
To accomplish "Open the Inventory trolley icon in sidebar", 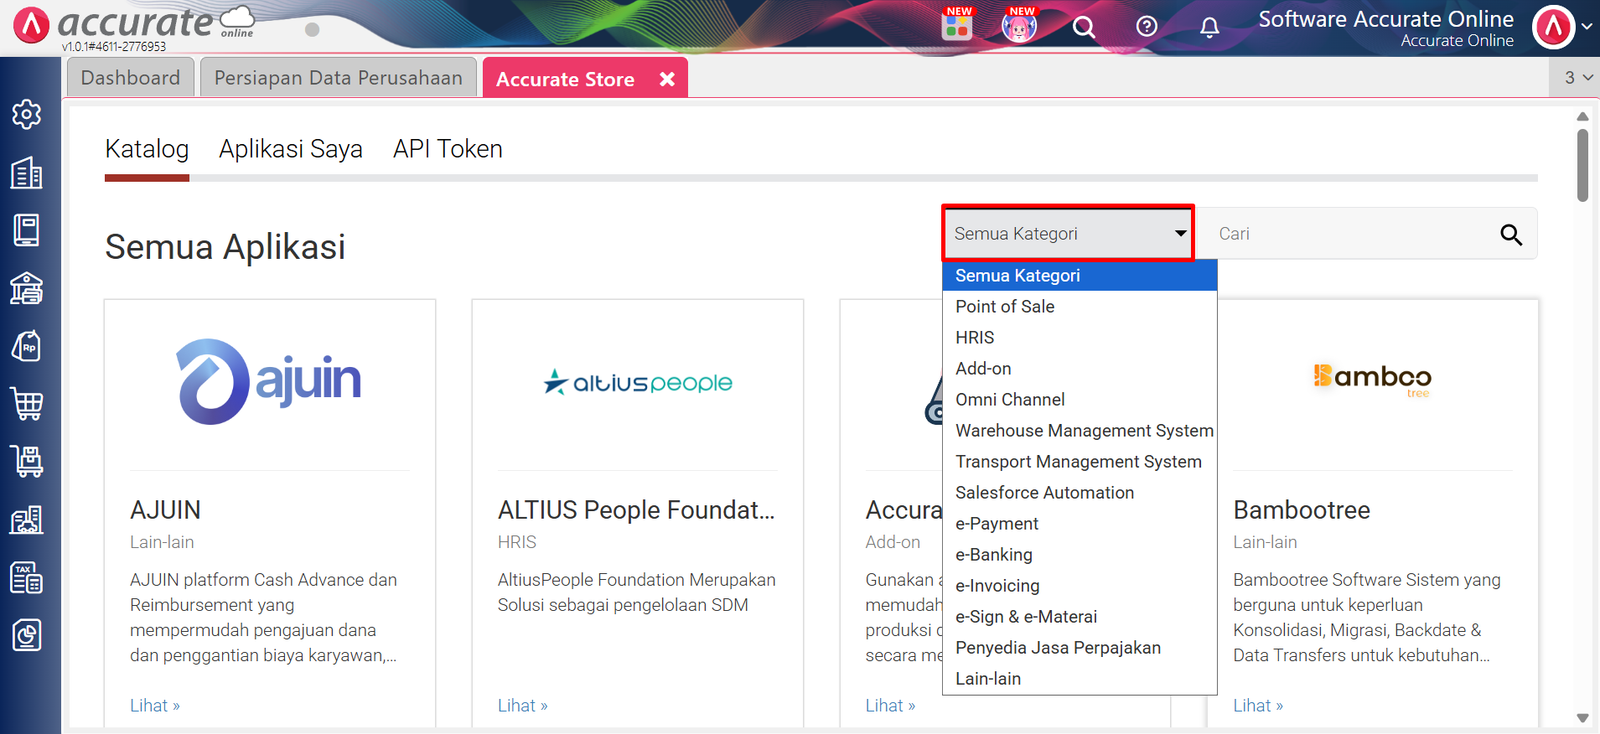I will (x=27, y=461).
